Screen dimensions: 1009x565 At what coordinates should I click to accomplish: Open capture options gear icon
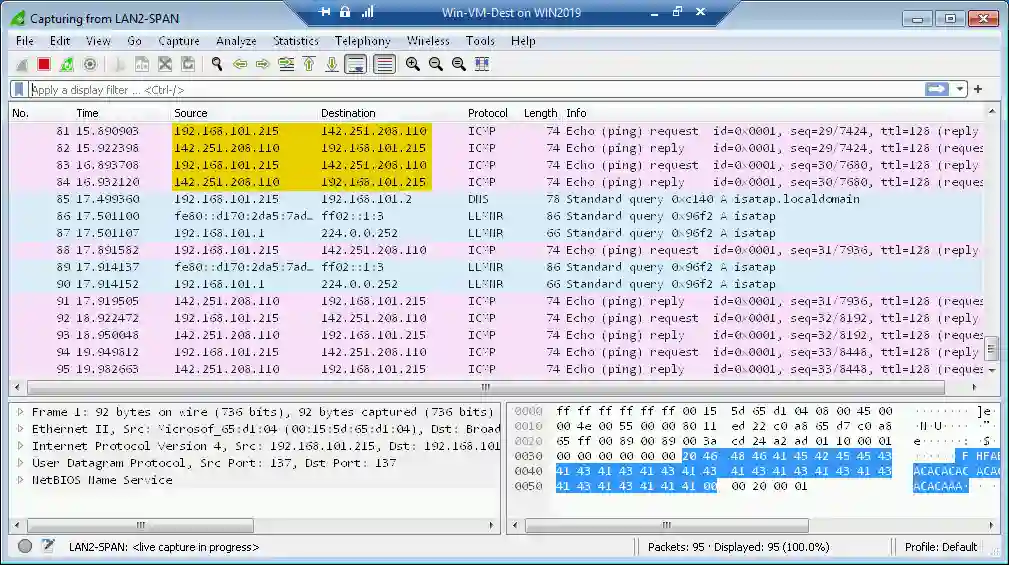90,64
